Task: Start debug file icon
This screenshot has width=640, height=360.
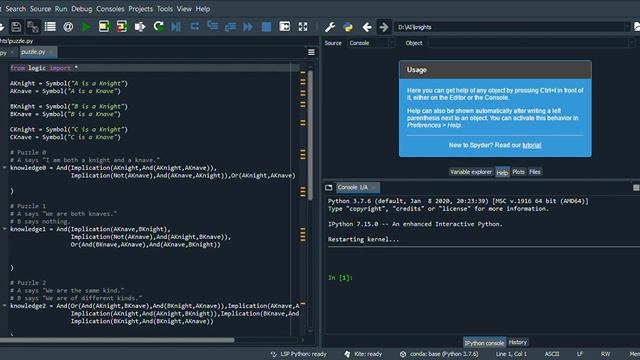Action: pos(176,27)
